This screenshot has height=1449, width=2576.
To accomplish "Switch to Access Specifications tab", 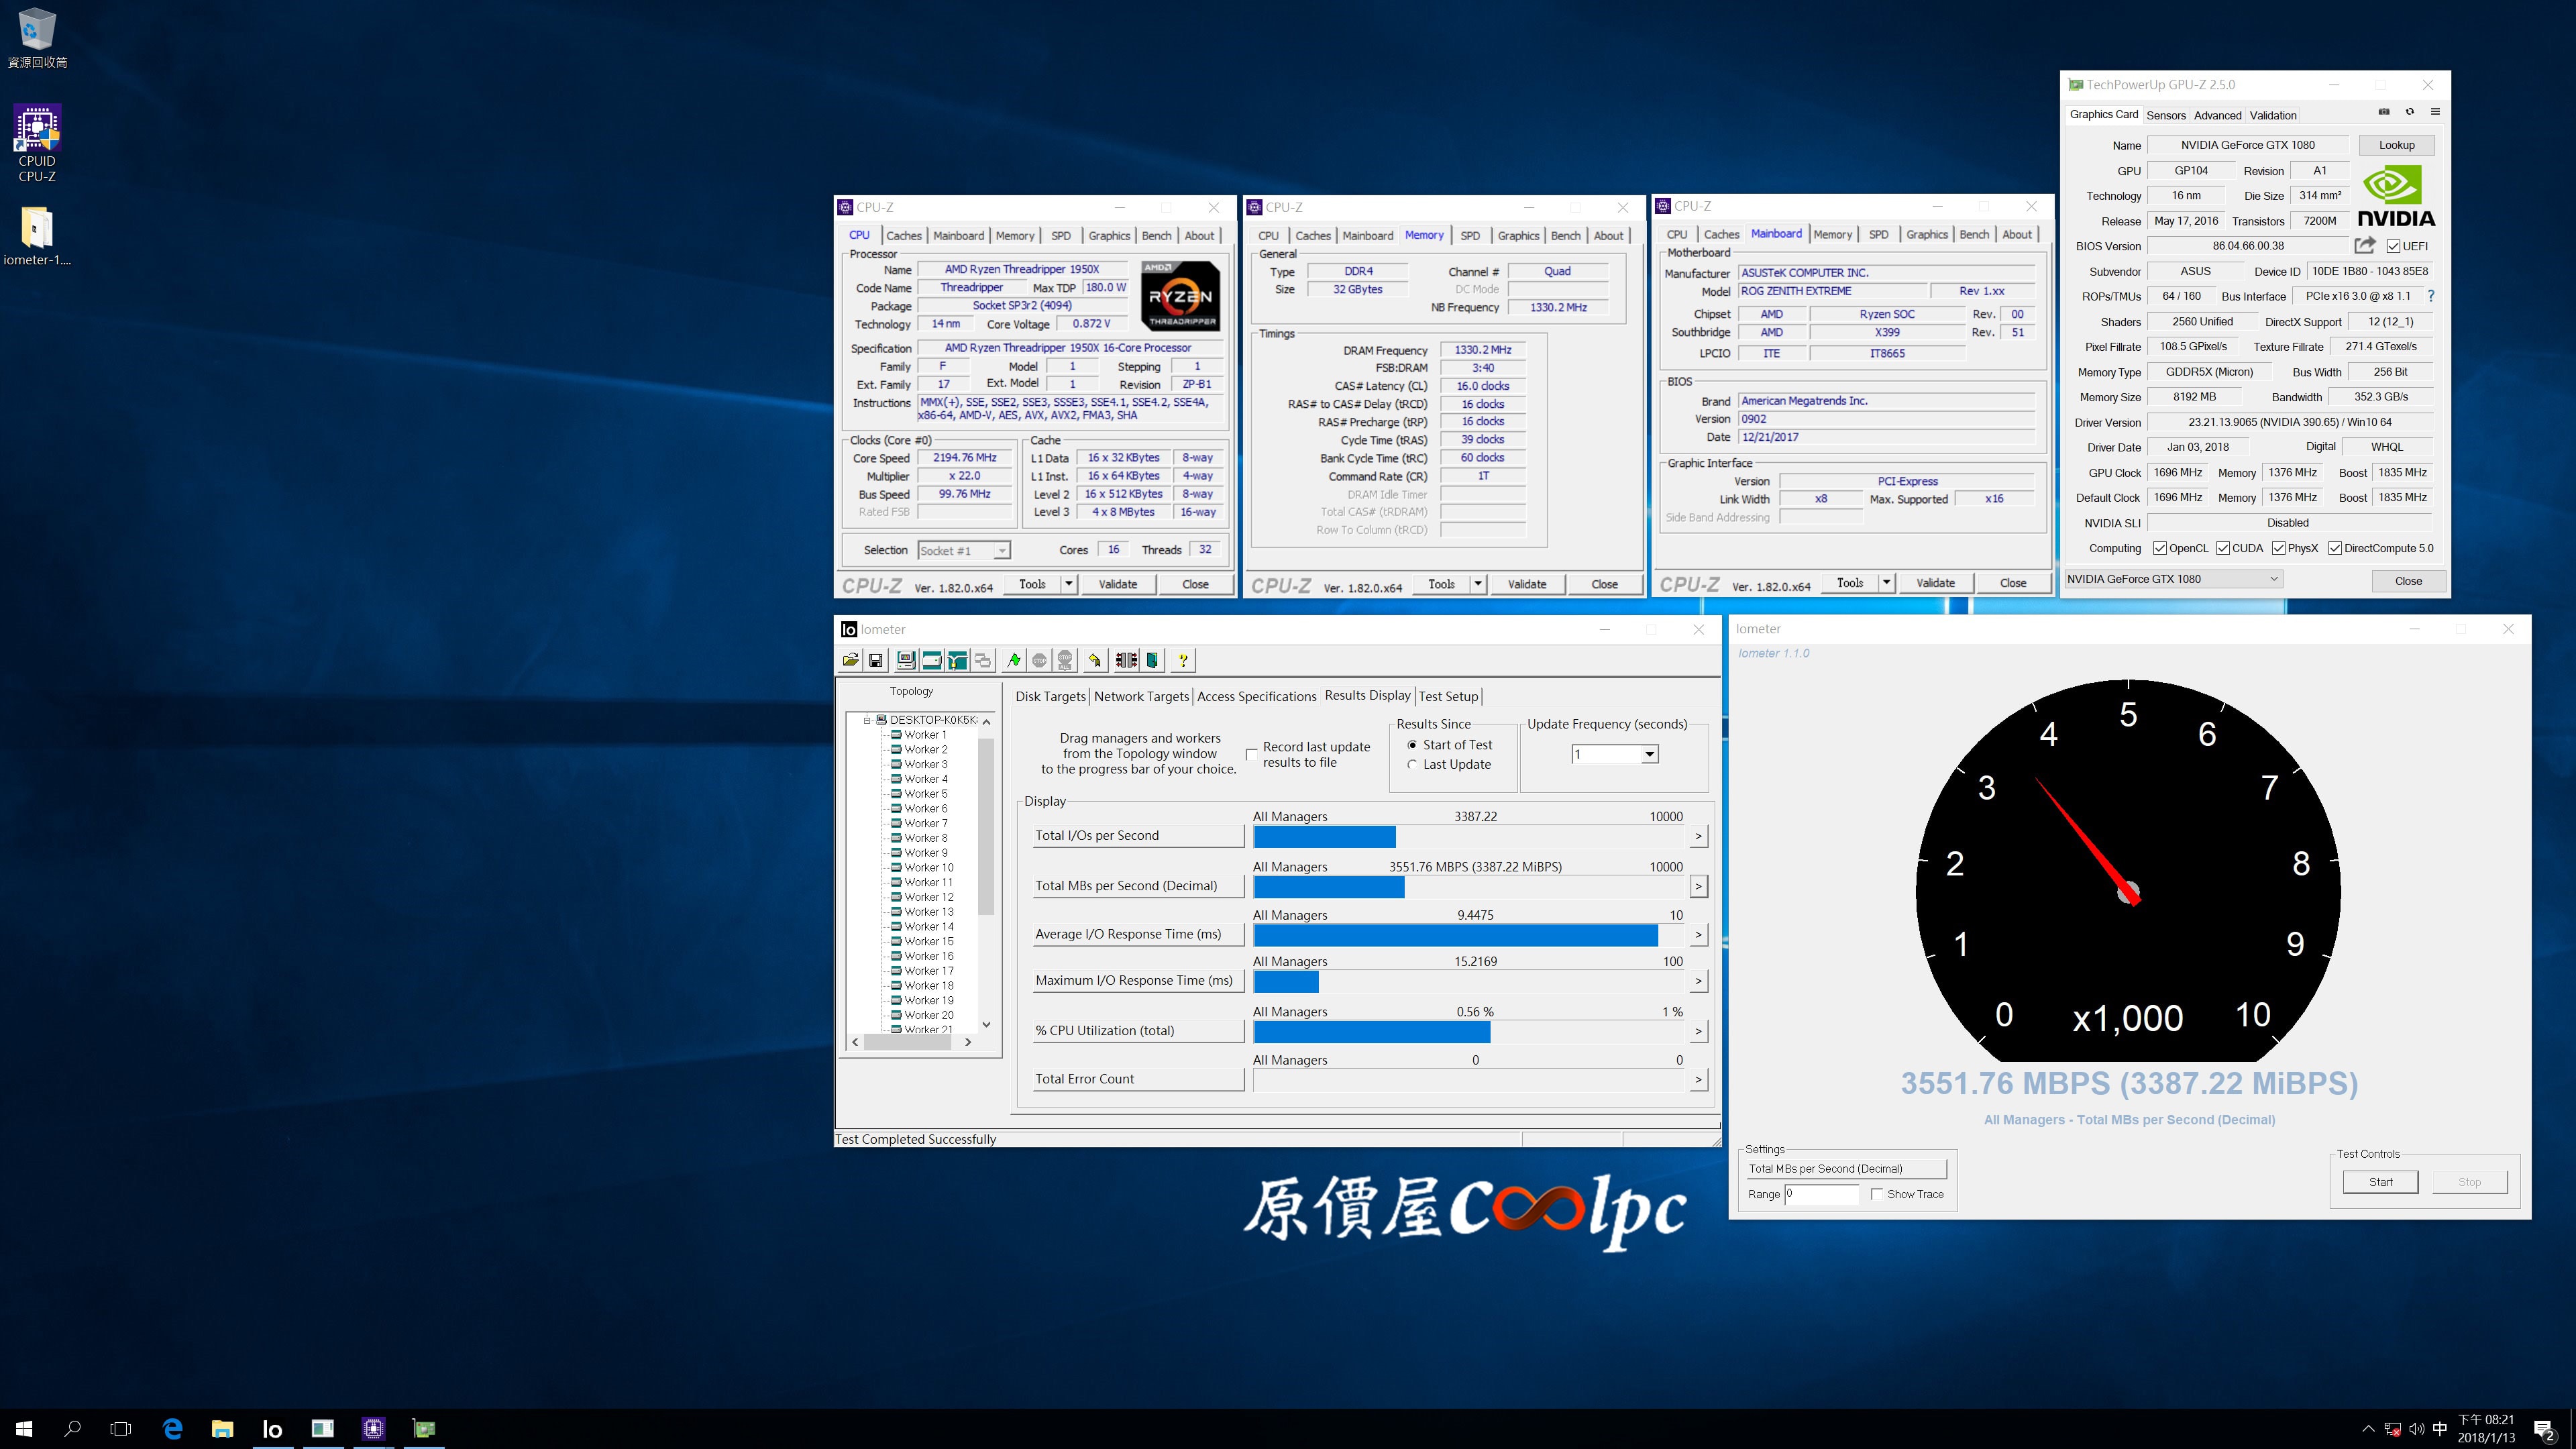I will coord(1256,696).
